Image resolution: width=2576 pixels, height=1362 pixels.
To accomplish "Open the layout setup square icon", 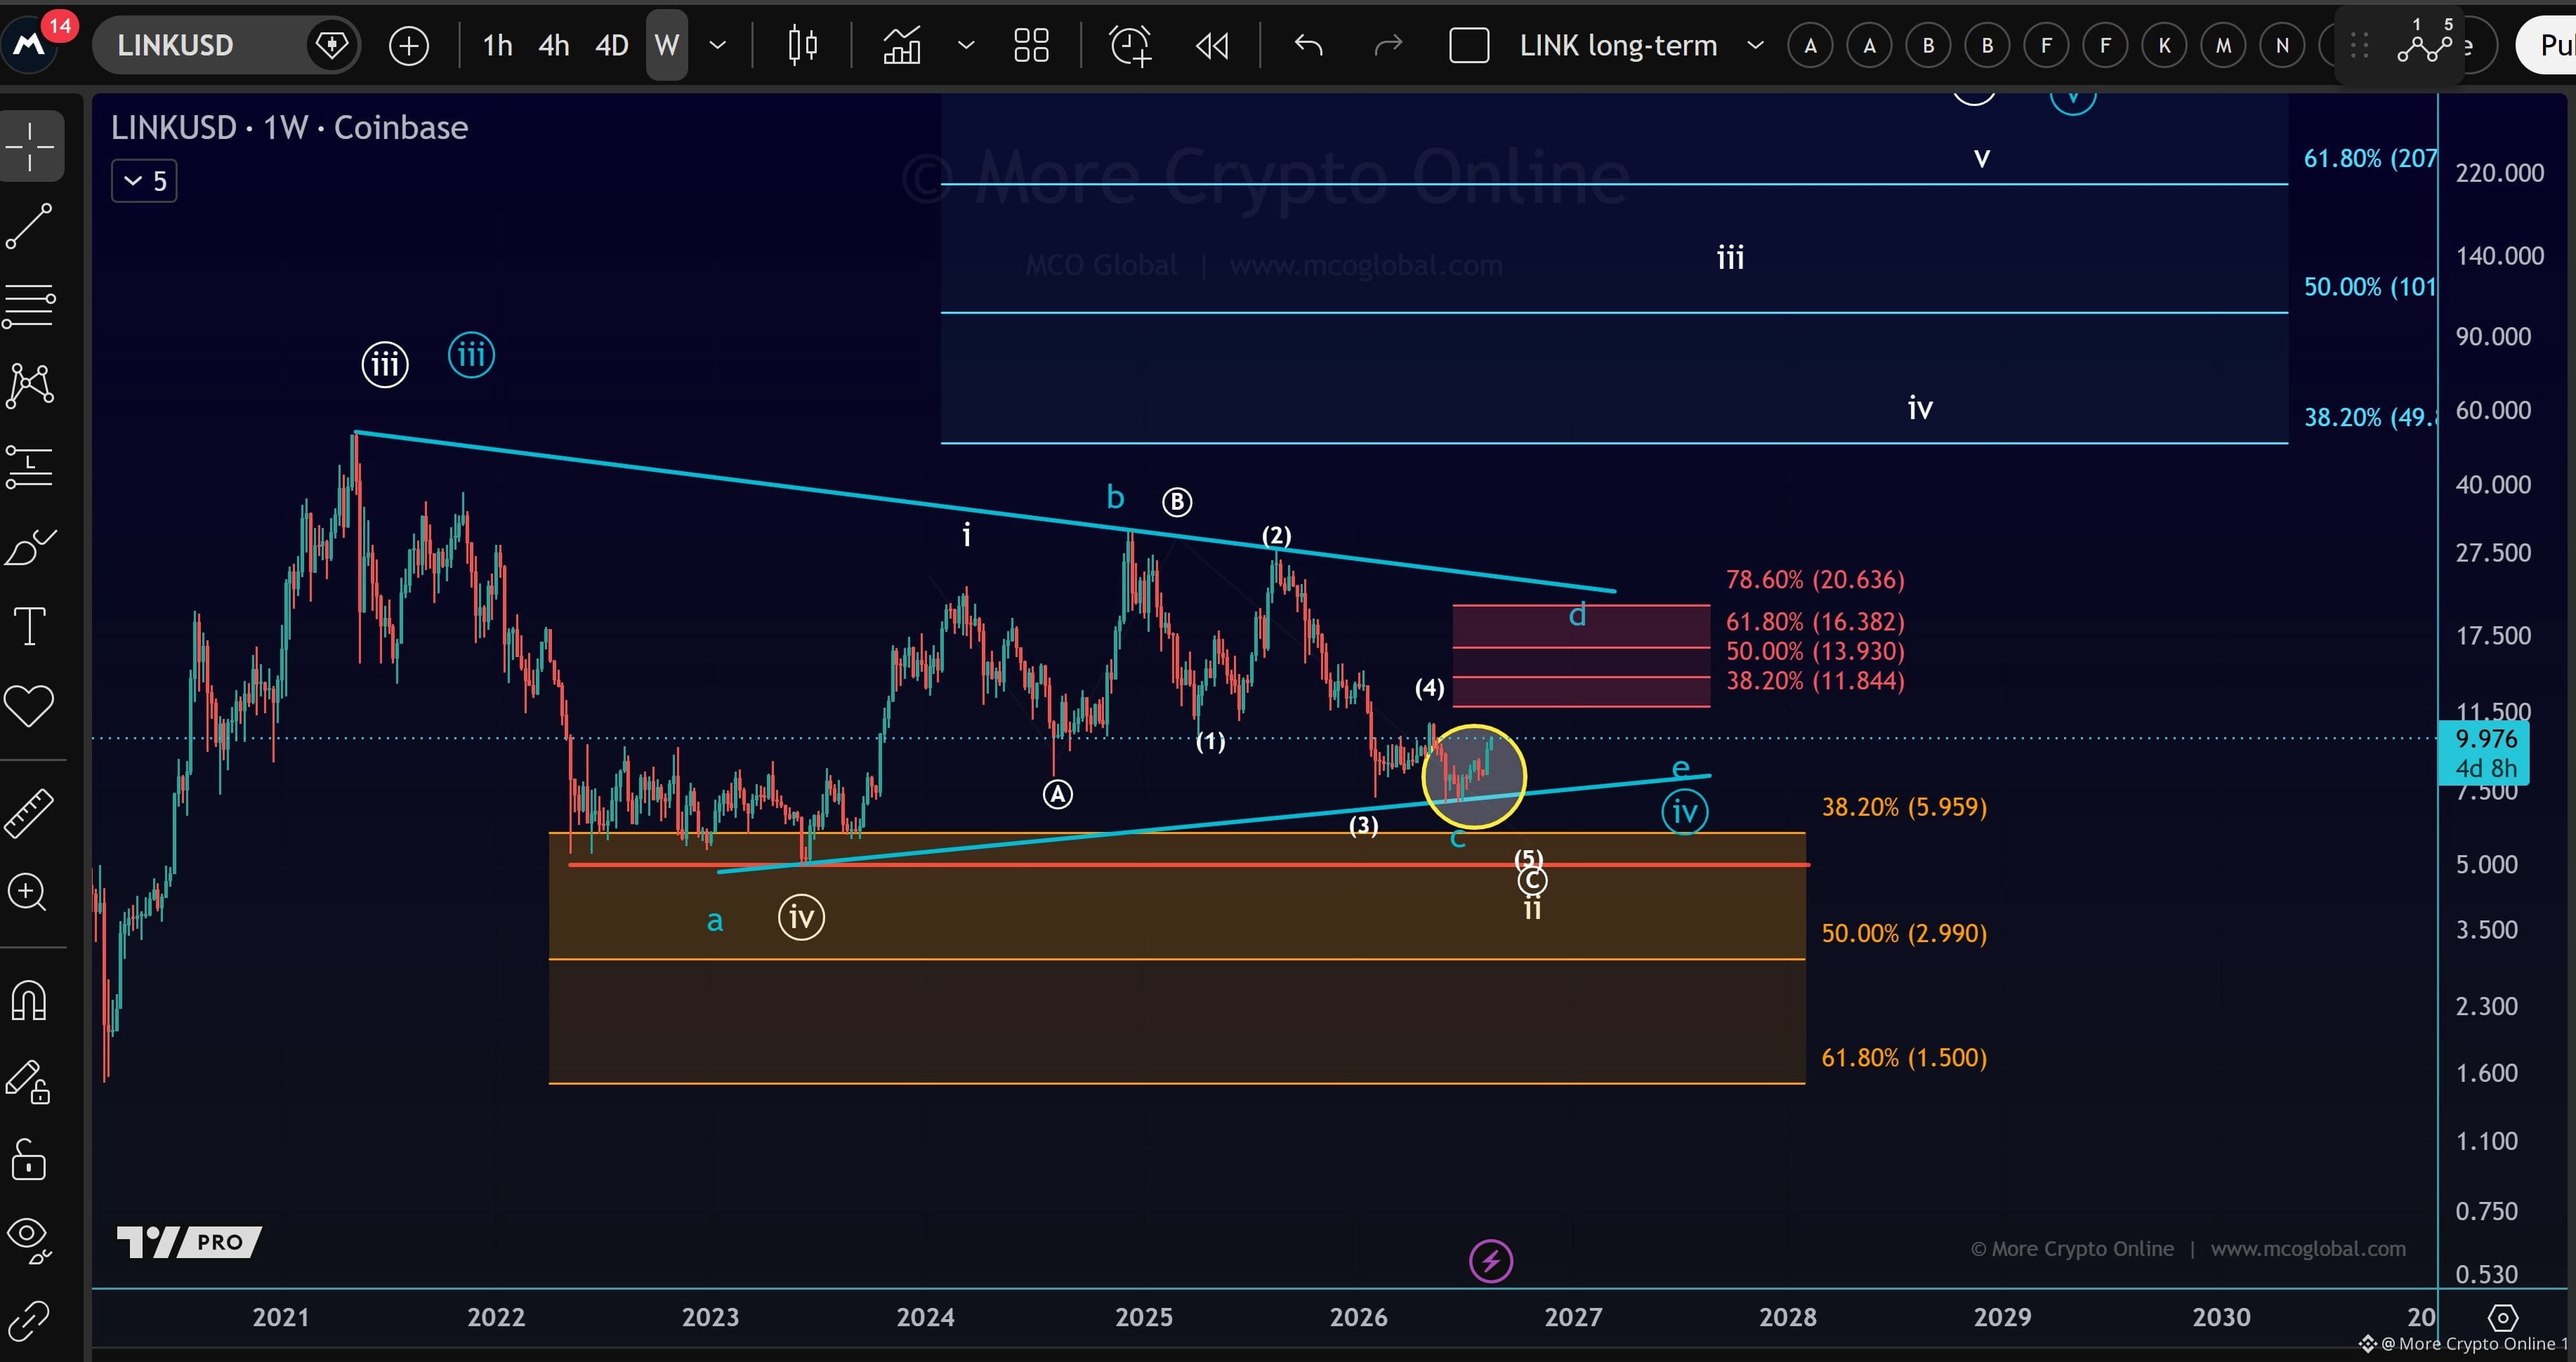I will [1469, 46].
